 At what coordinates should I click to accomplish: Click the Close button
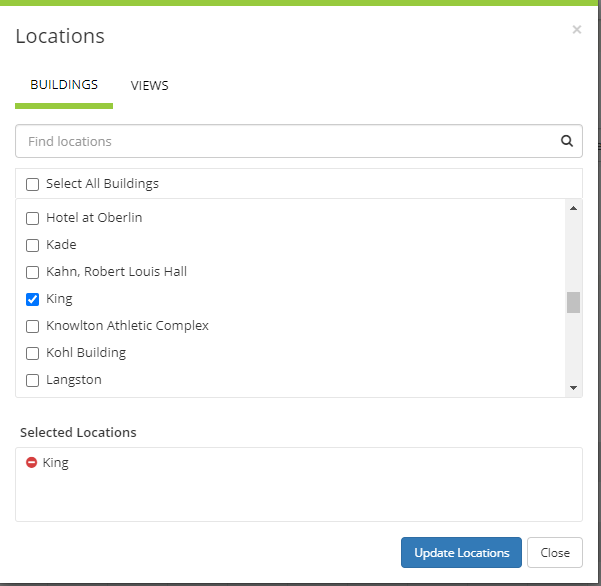(554, 553)
